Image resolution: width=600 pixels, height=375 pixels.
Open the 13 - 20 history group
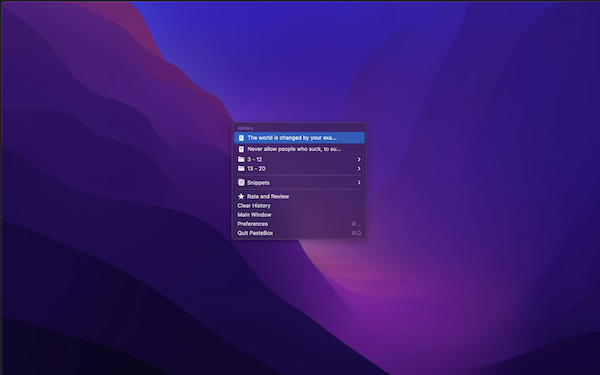point(299,169)
